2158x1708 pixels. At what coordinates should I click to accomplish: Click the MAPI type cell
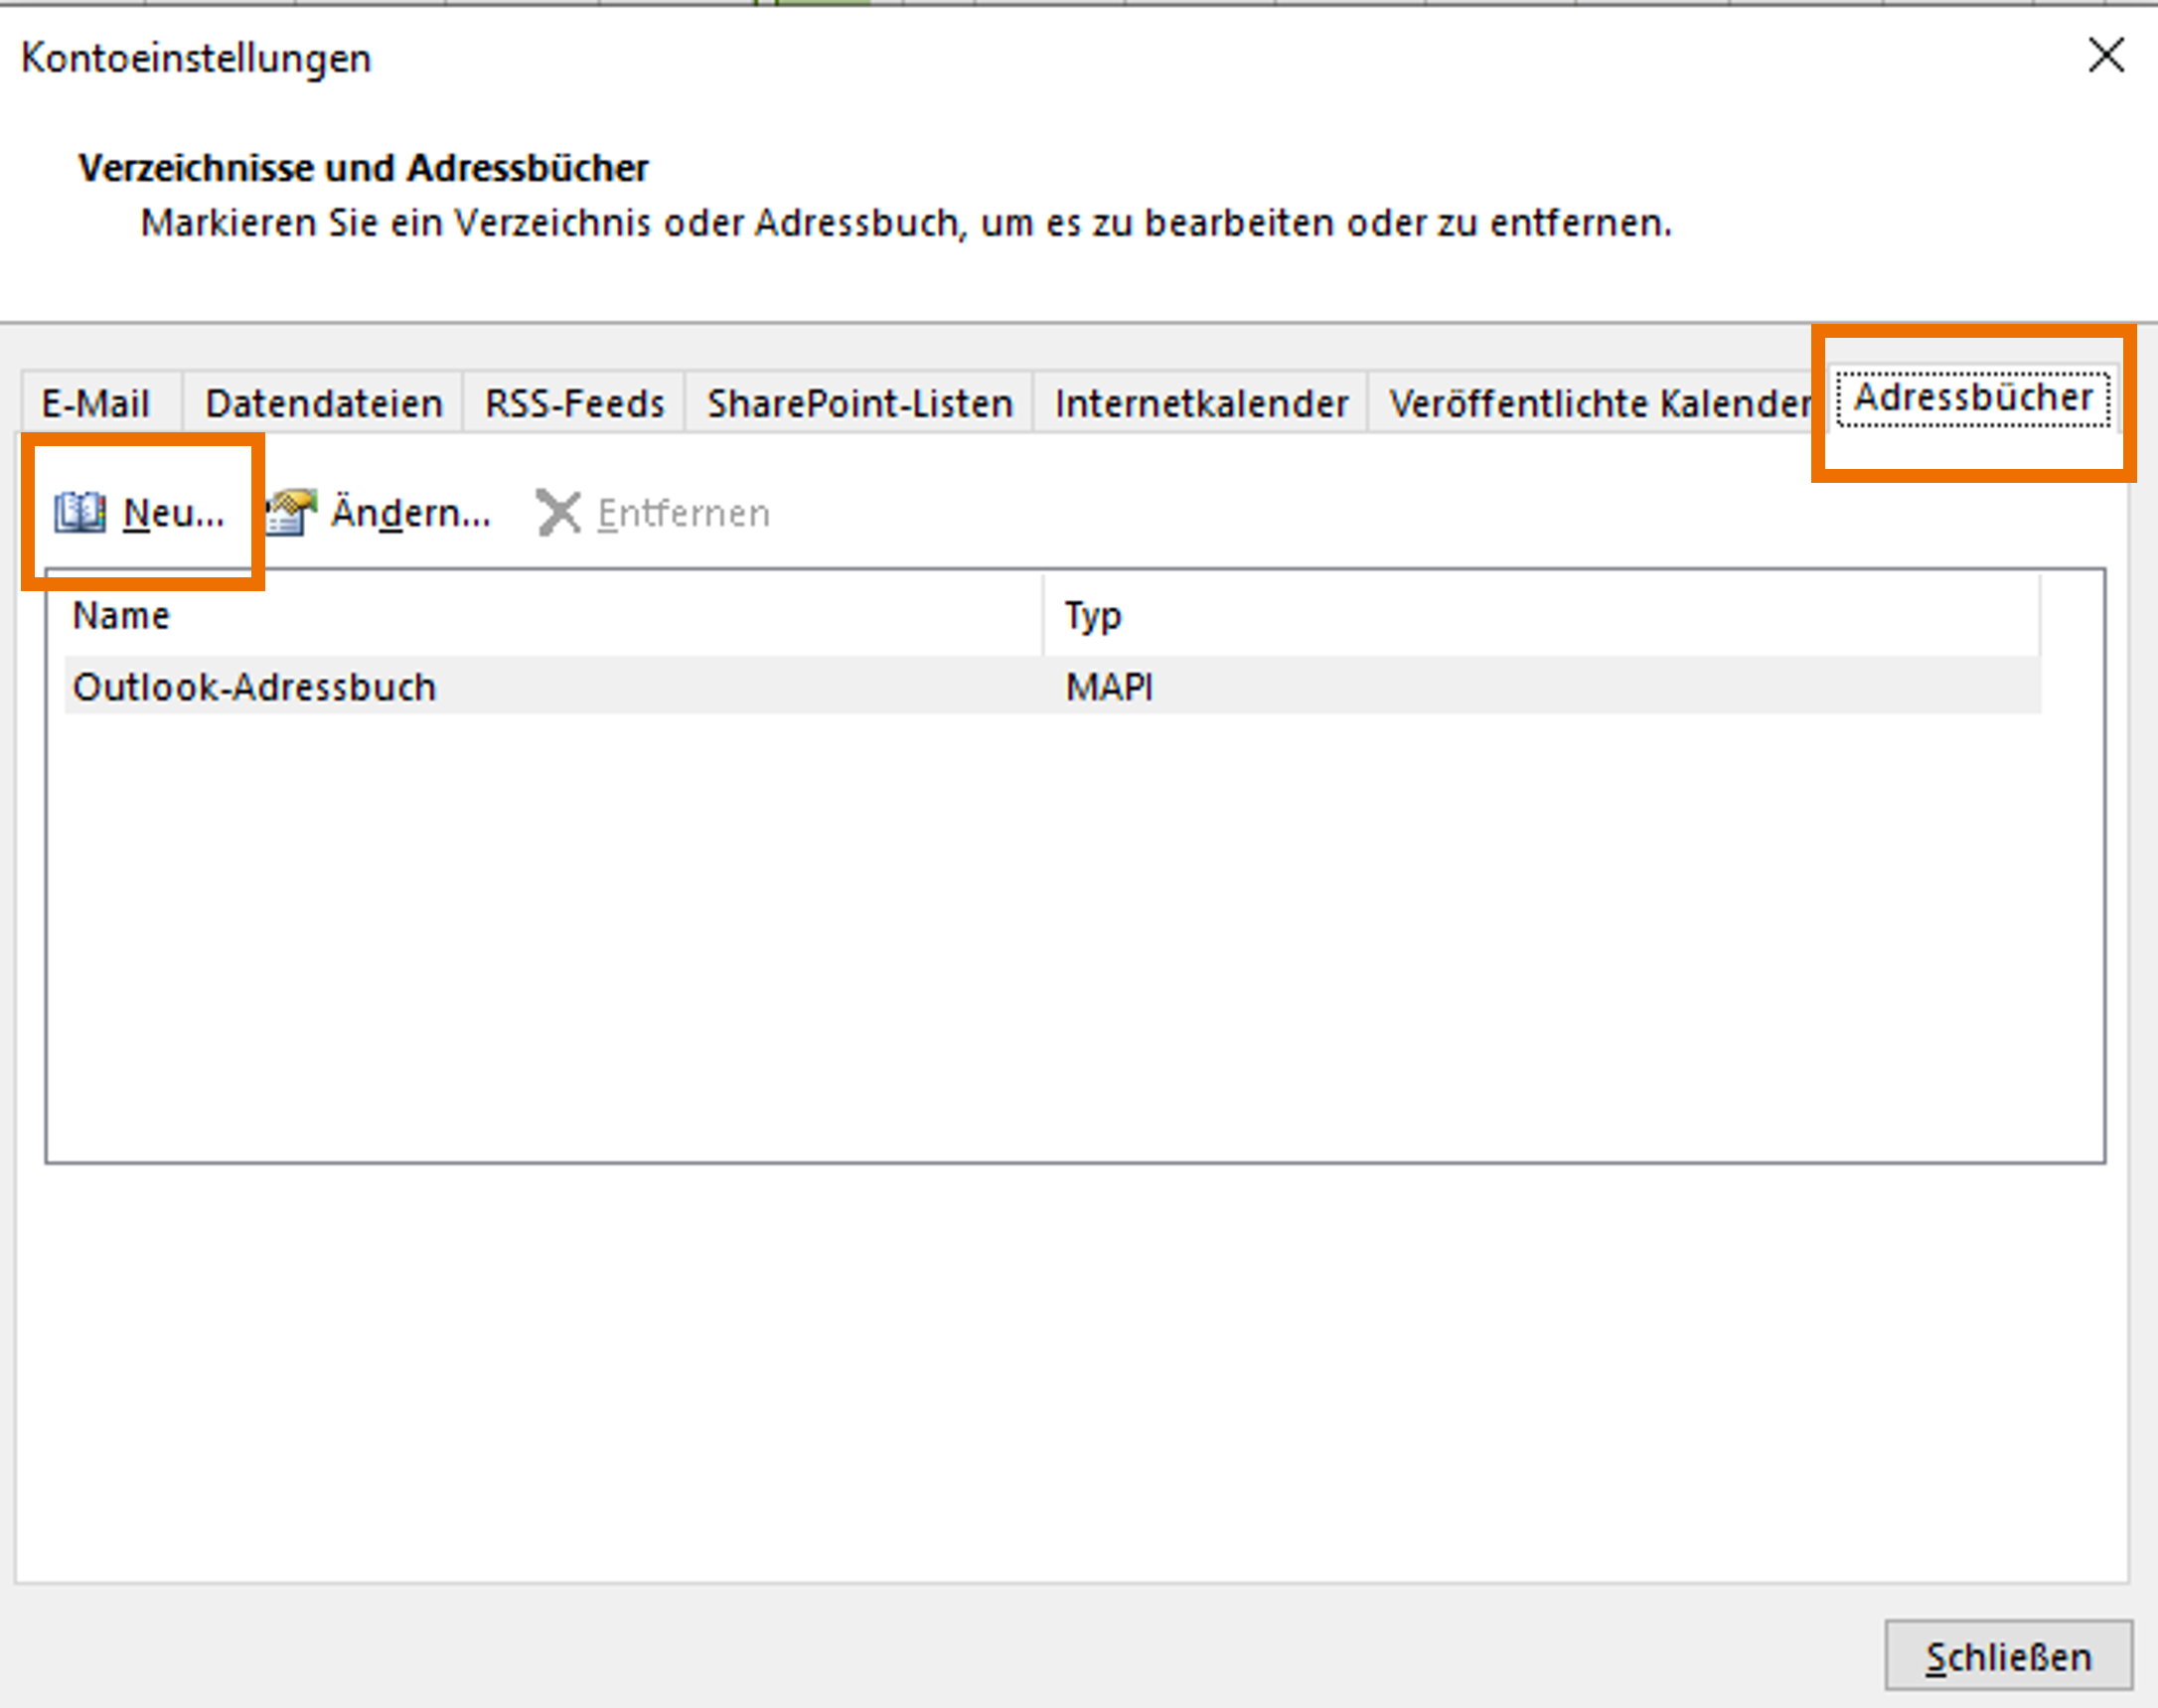point(1108,687)
